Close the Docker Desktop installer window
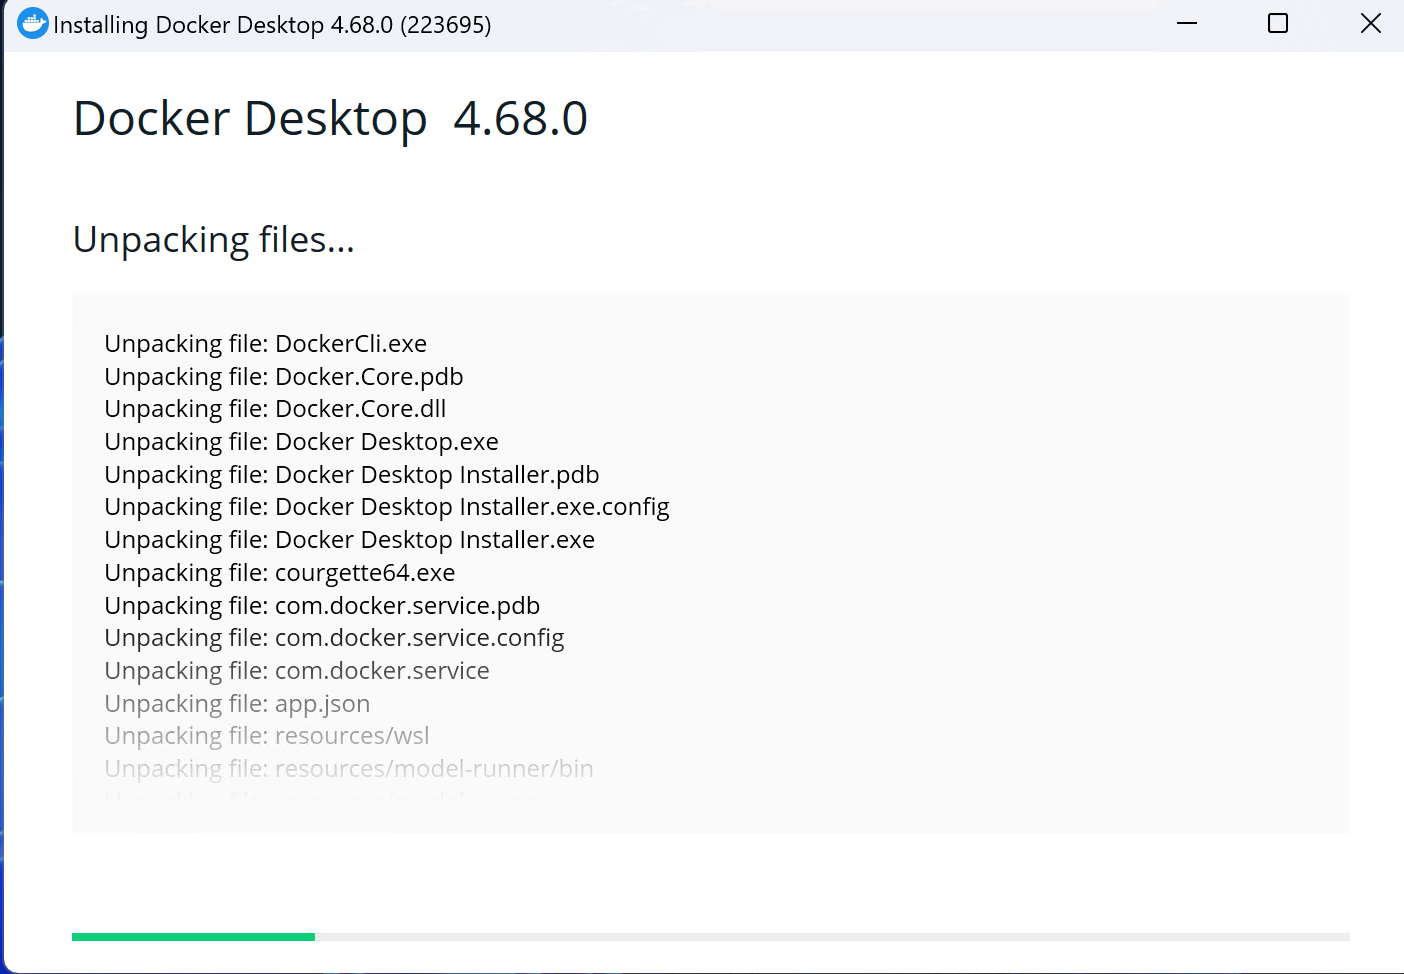The image size is (1404, 974). click(1370, 24)
